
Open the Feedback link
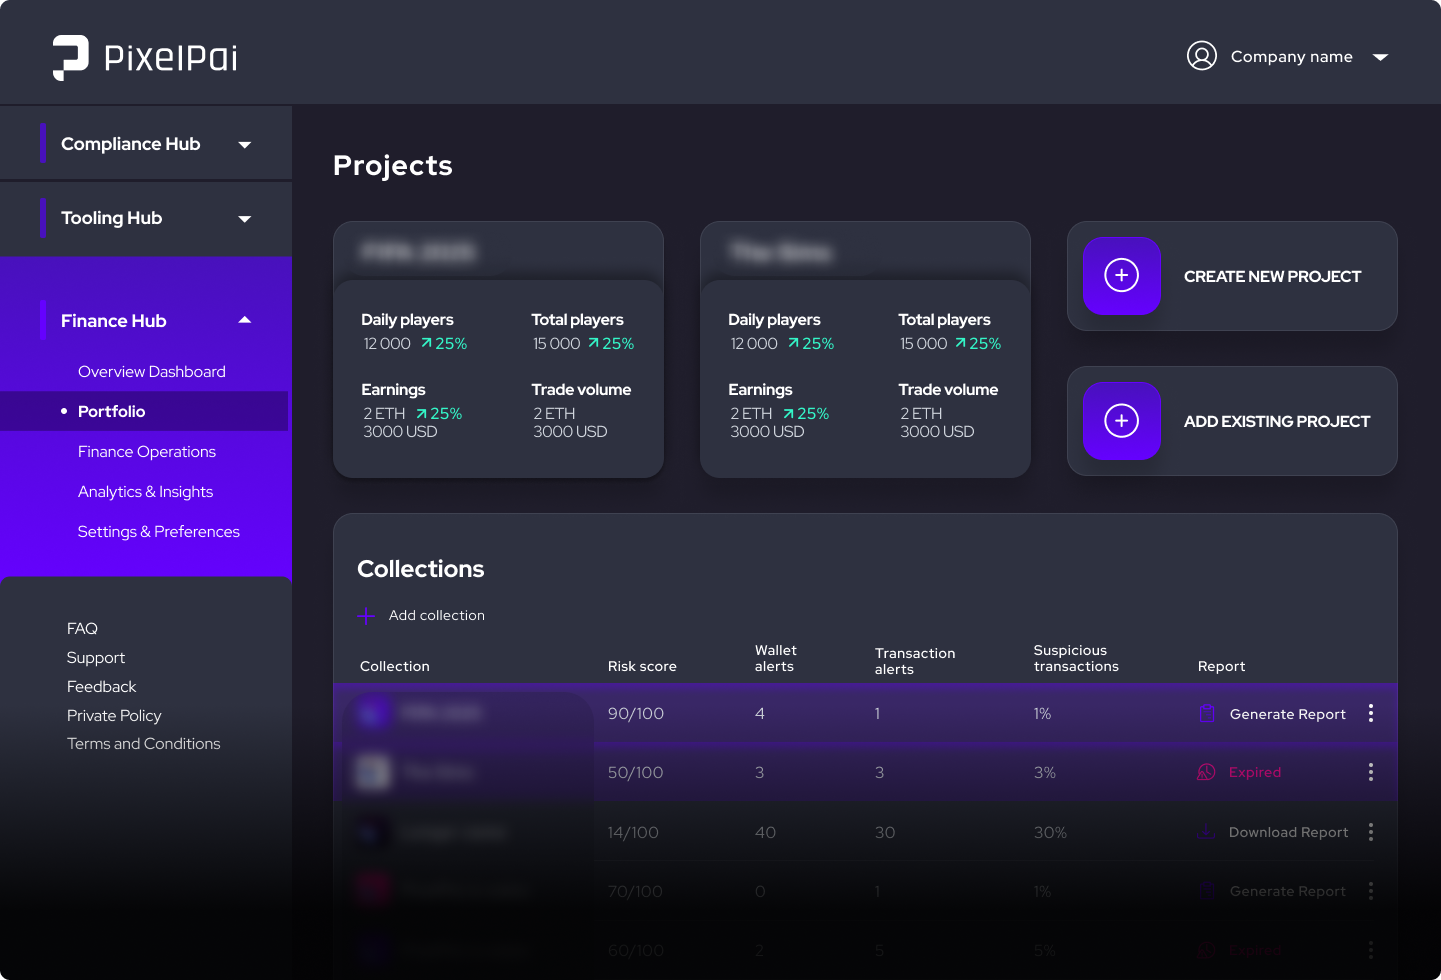[101, 686]
